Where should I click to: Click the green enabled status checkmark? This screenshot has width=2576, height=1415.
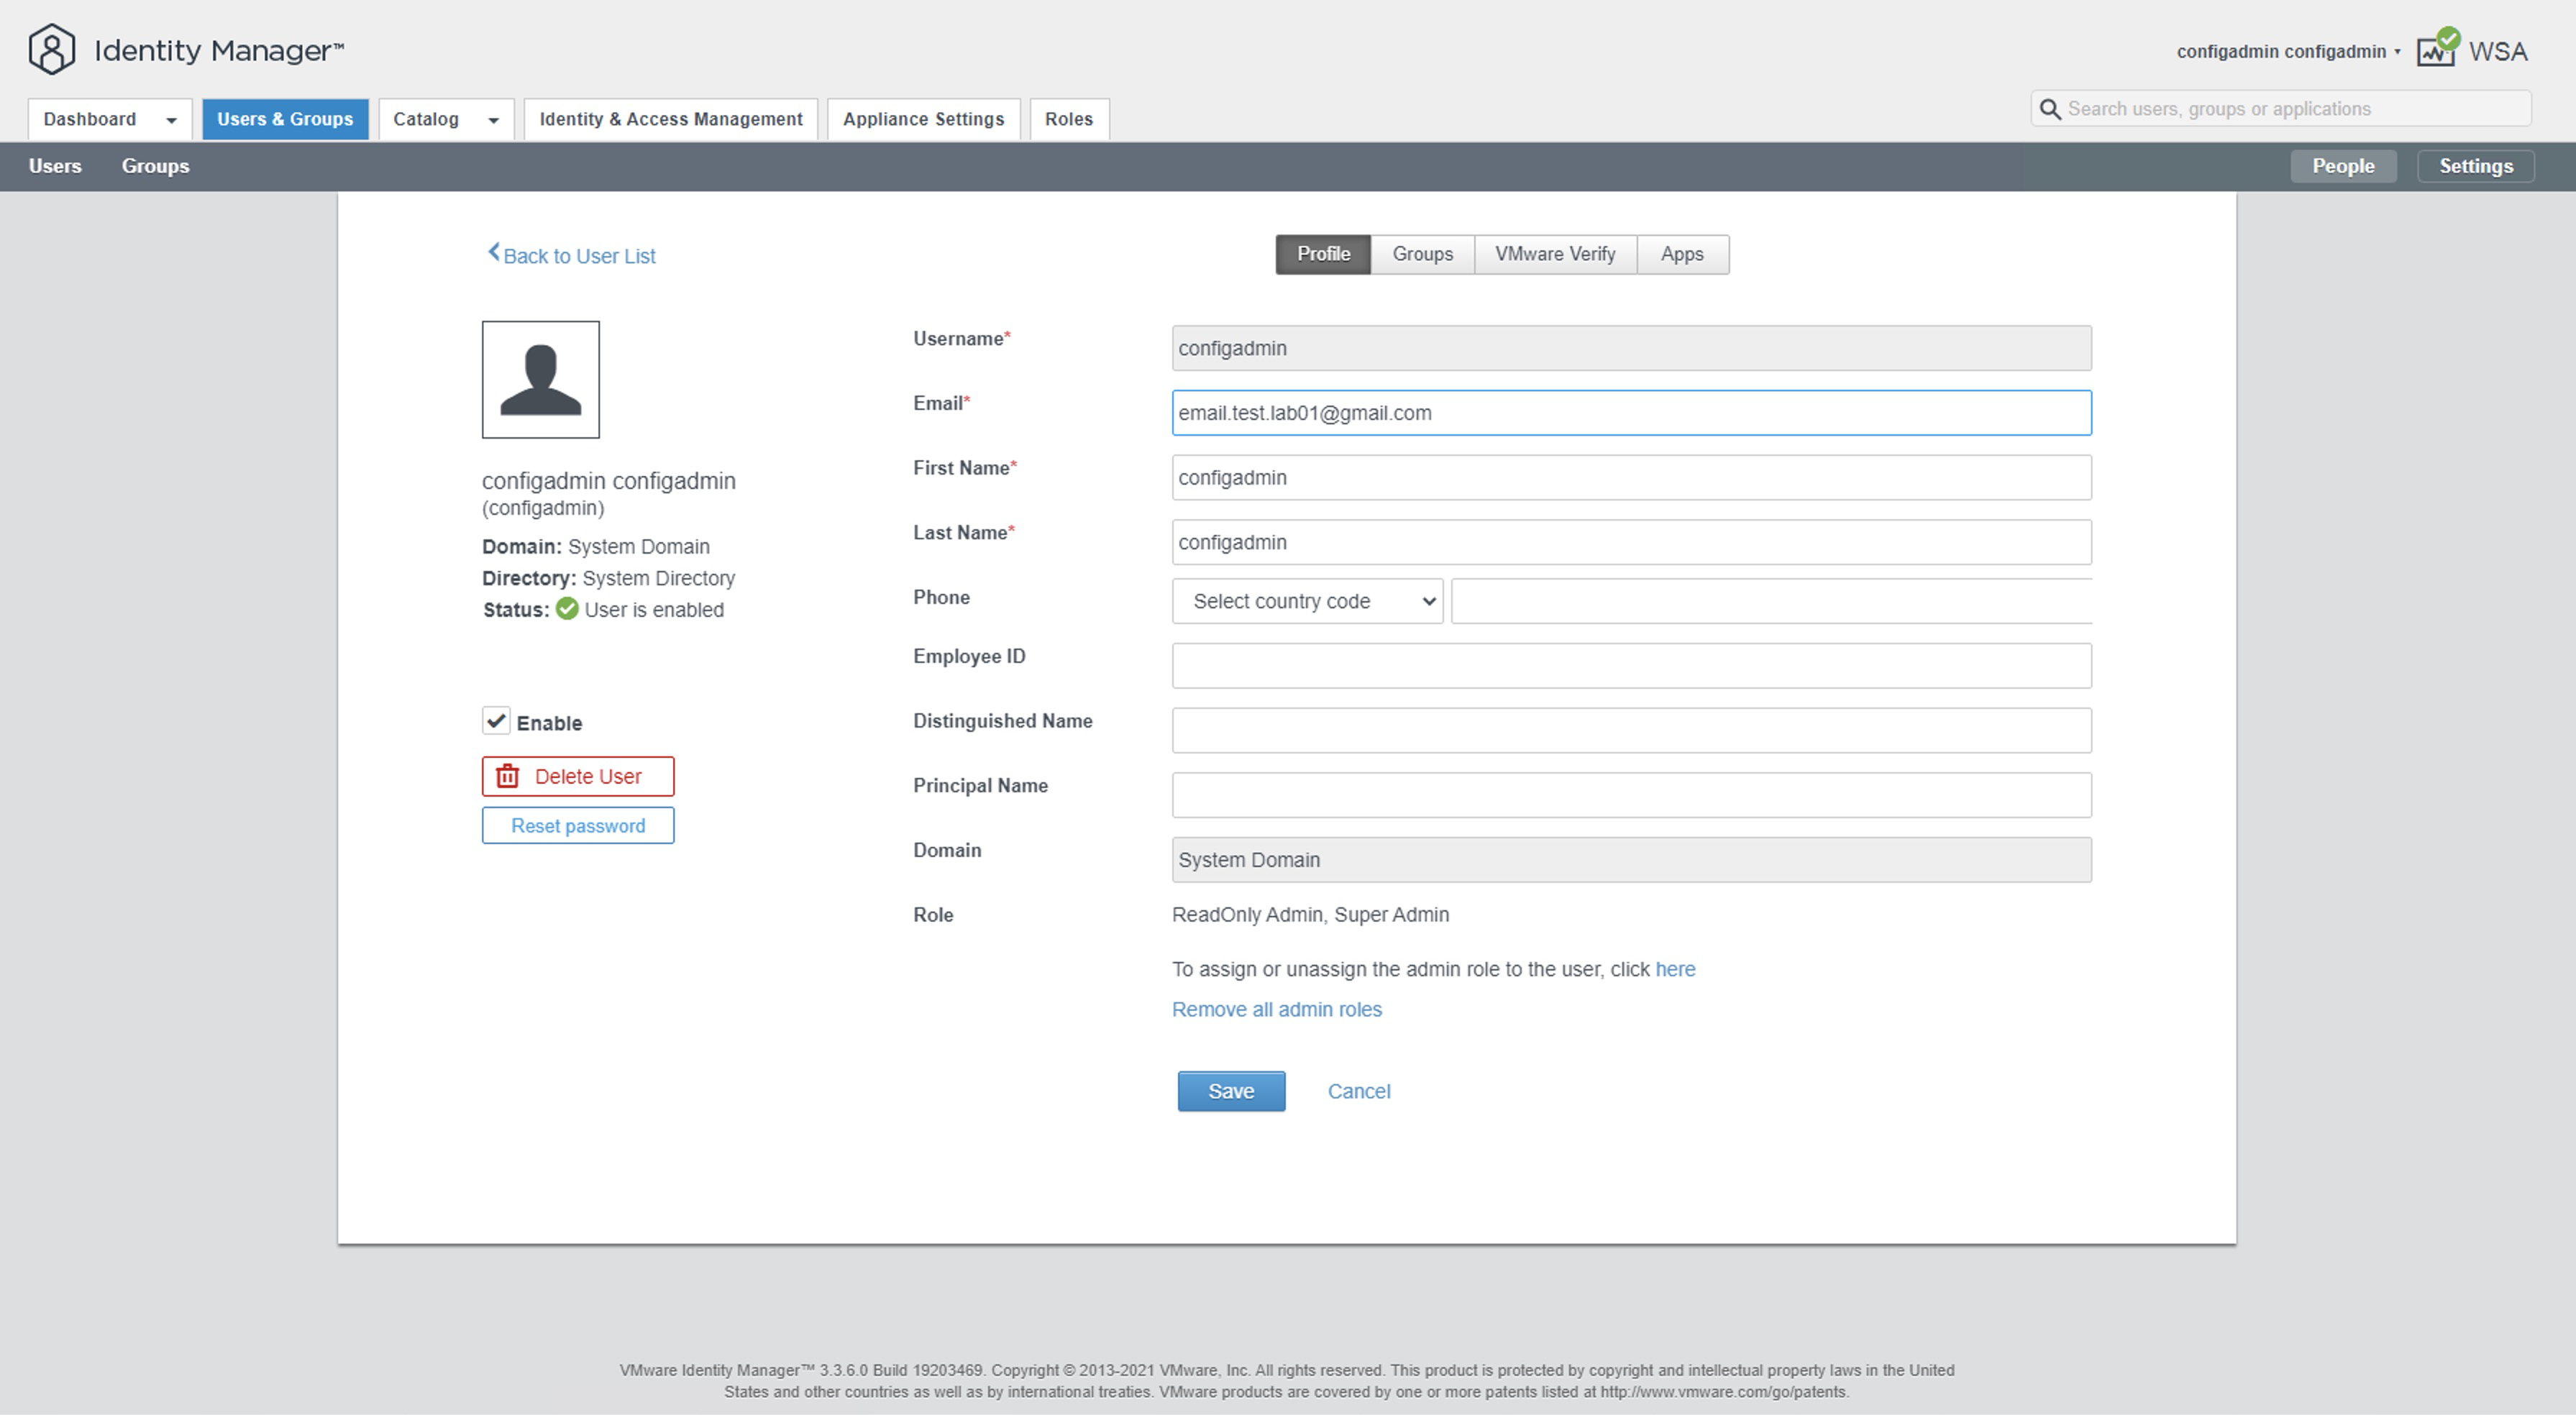click(x=567, y=609)
